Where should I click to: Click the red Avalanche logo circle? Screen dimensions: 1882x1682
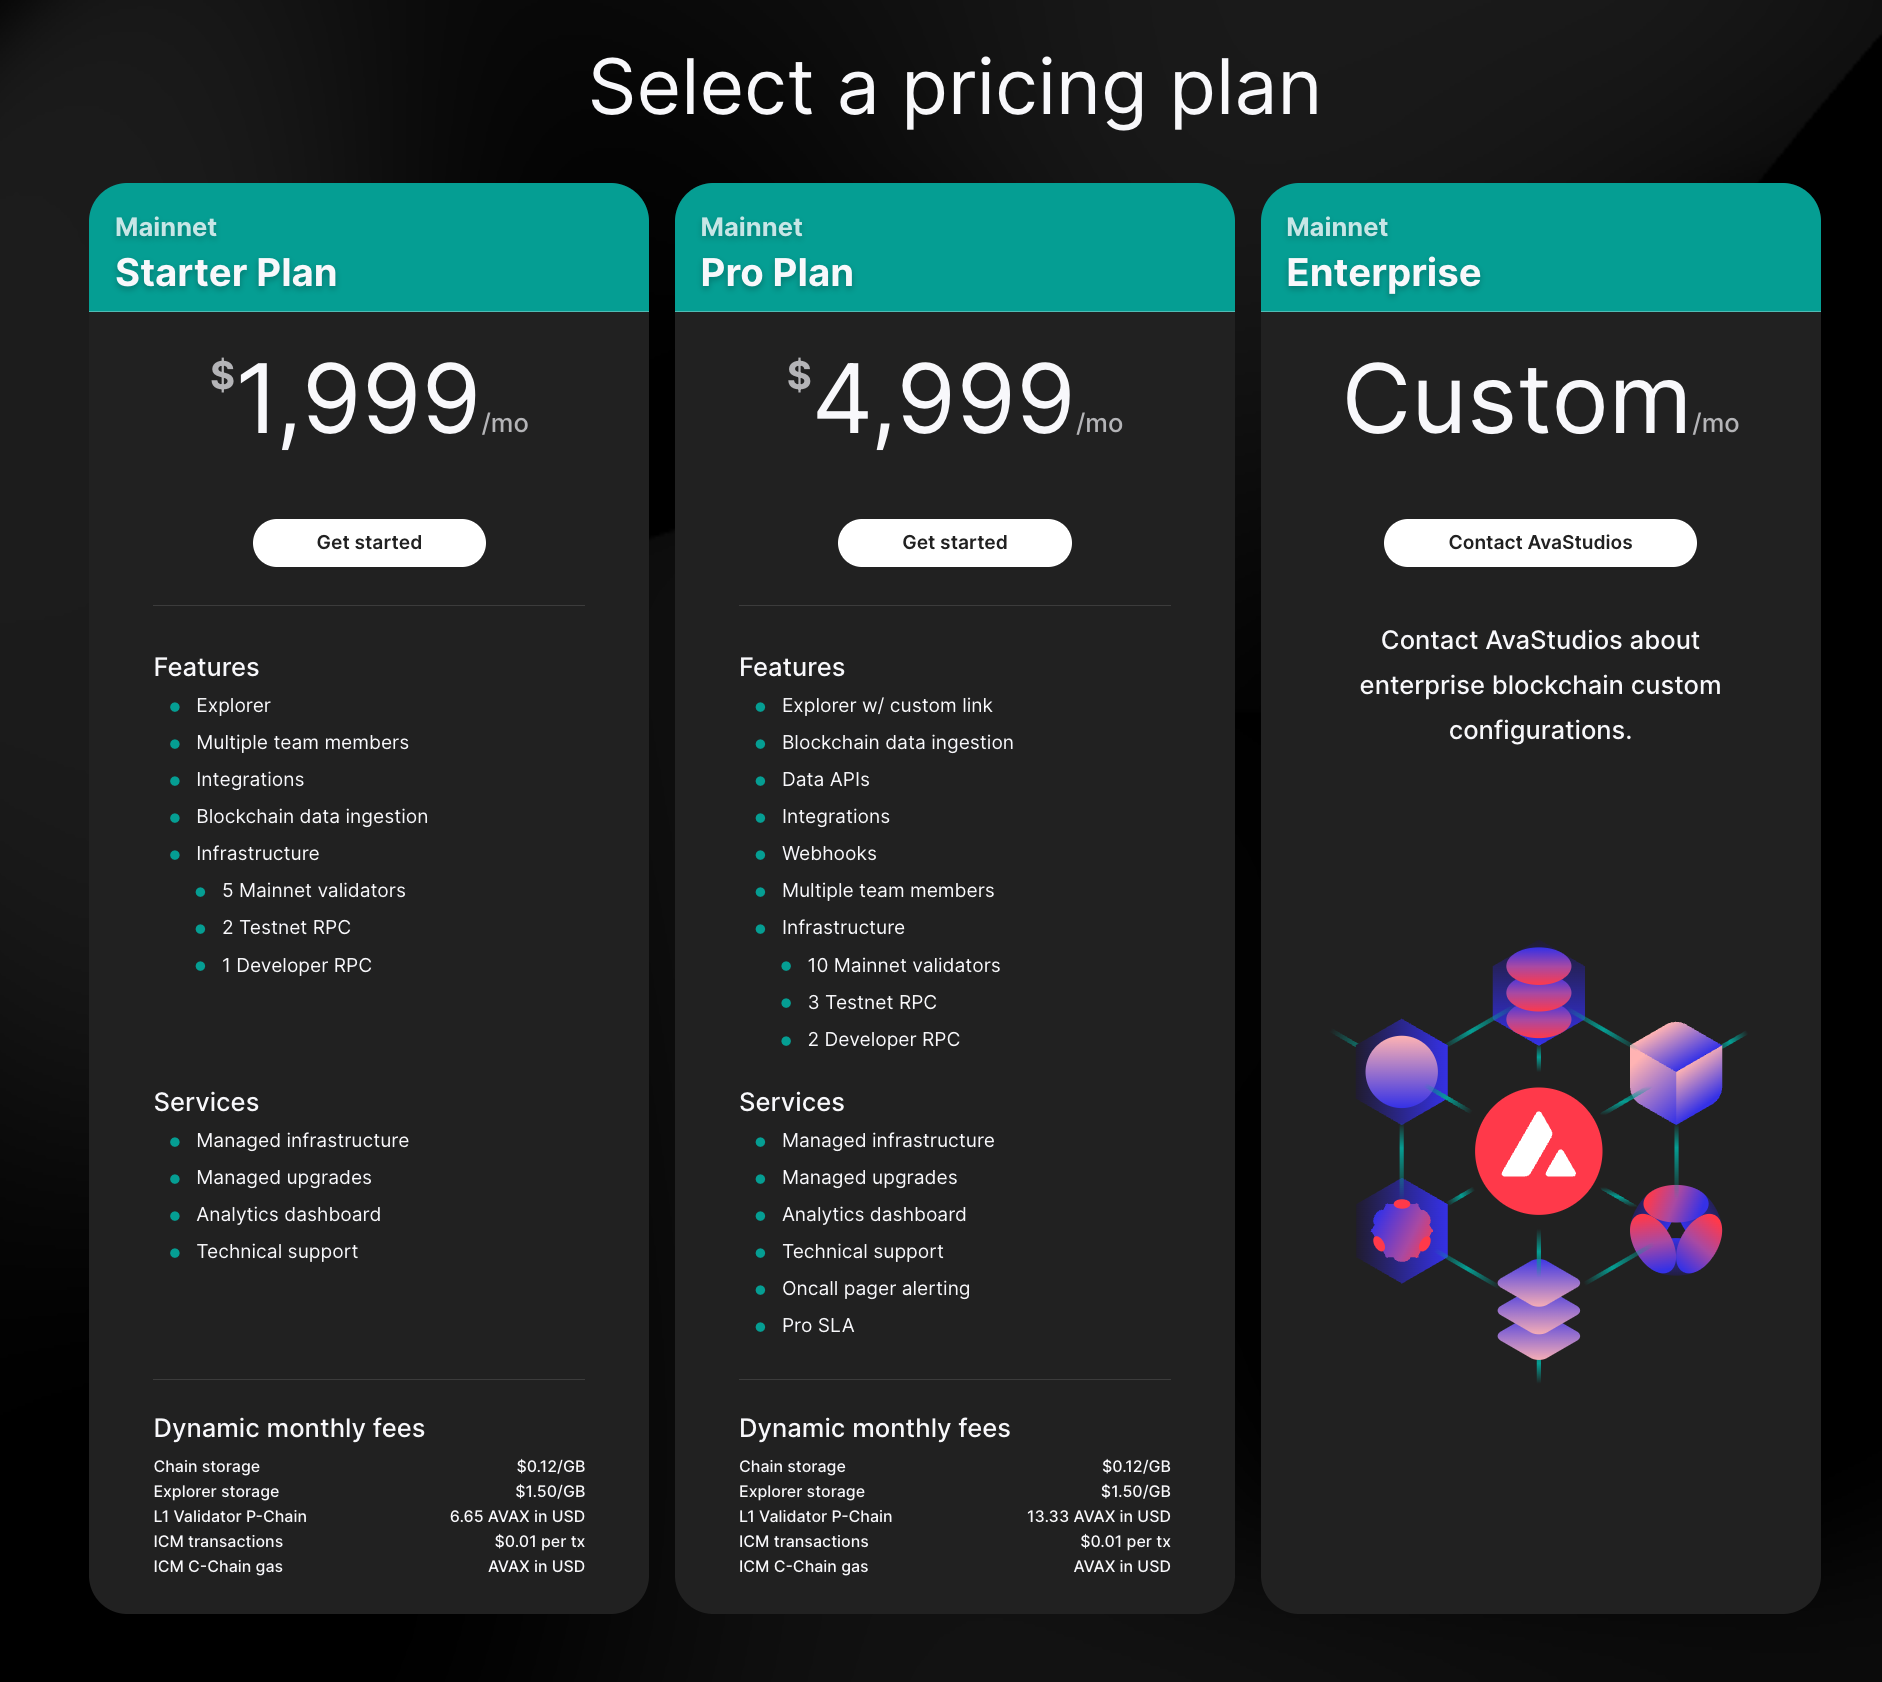[x=1538, y=1151]
